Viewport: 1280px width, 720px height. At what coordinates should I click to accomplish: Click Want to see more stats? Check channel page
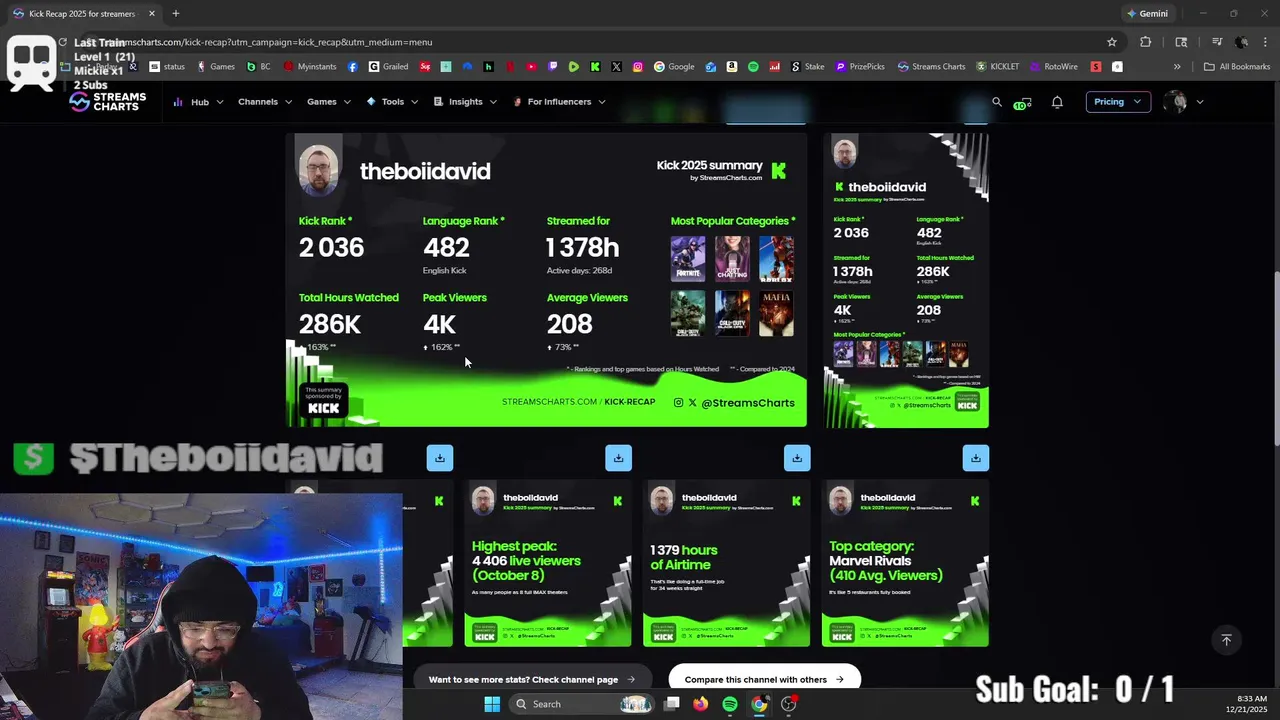pyautogui.click(x=531, y=679)
